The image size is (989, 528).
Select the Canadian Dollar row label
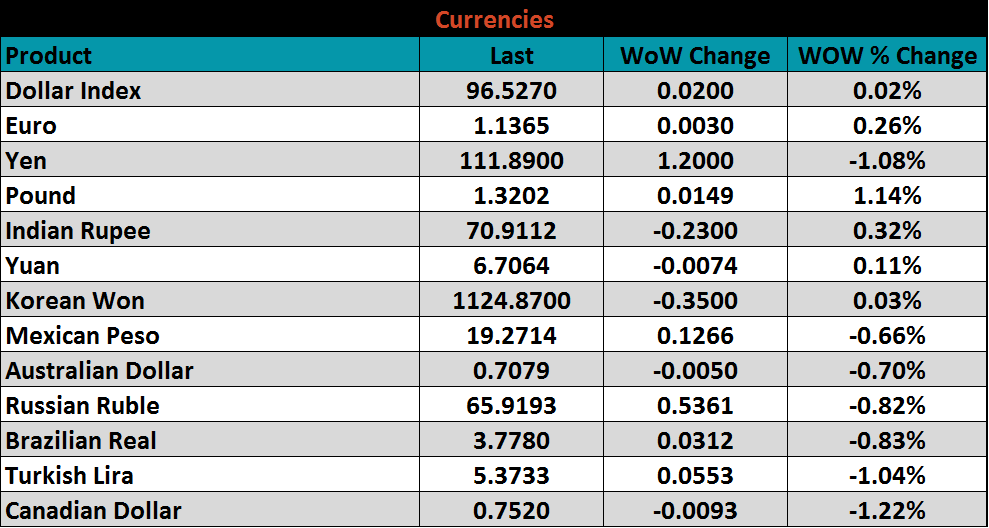pos(94,511)
